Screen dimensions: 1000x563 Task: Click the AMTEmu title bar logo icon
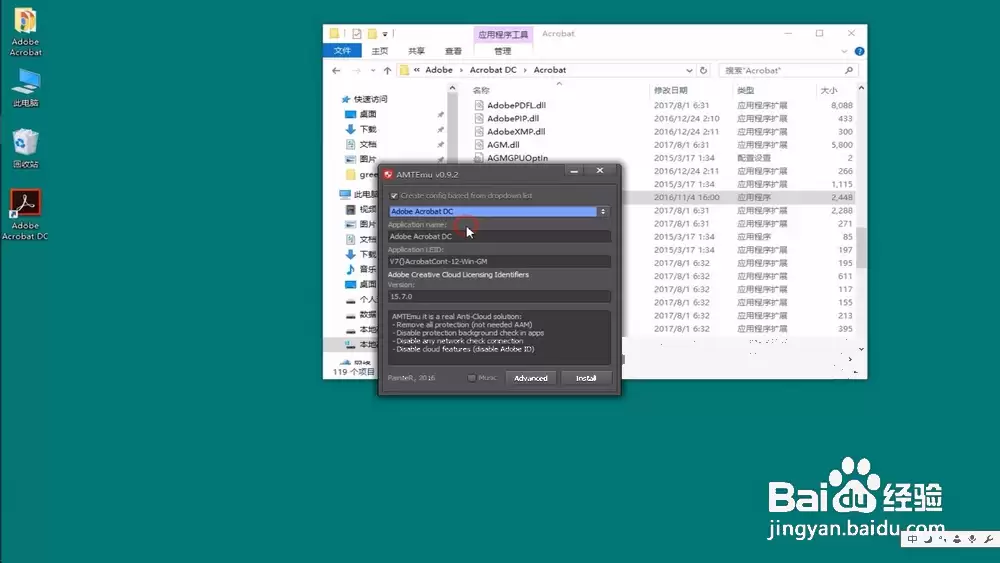[x=388, y=174]
